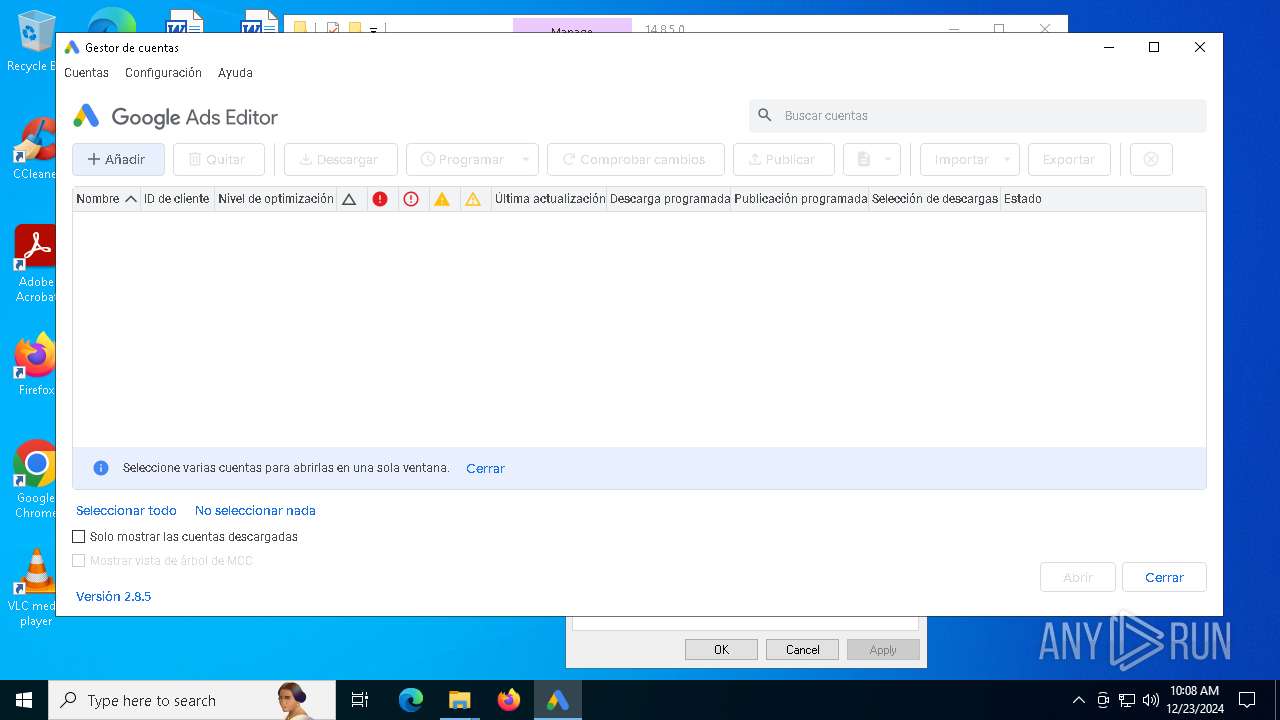Click the outlined red error column icon
Screen dimensions: 1280x720
pos(411,199)
